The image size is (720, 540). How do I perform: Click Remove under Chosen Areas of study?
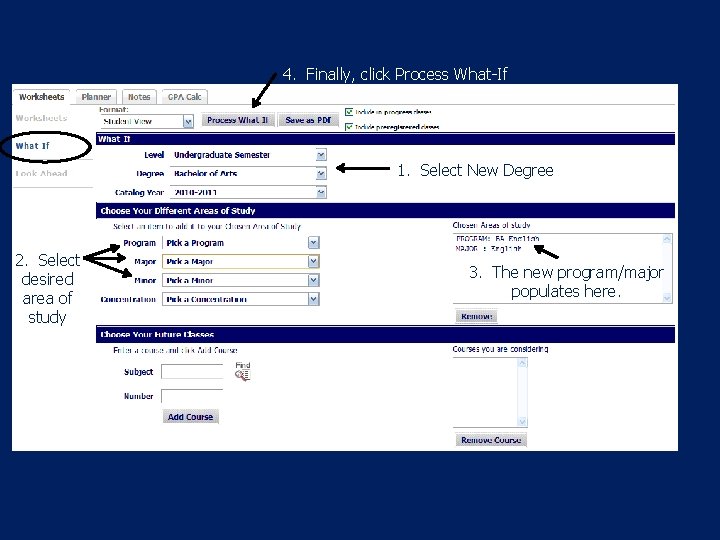point(476,316)
